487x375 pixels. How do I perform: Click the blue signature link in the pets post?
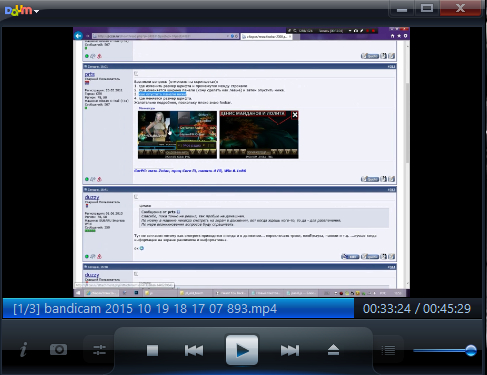(x=190, y=171)
